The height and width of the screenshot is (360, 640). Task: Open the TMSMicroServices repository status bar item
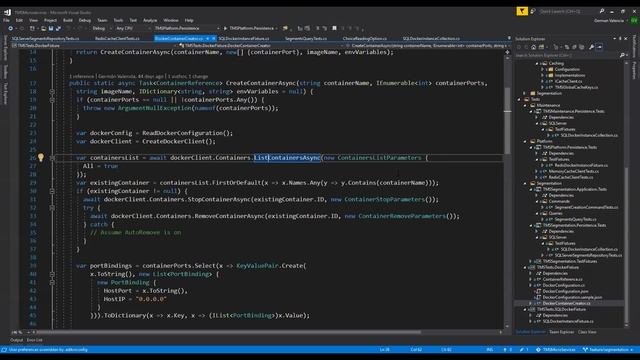pos(556,350)
